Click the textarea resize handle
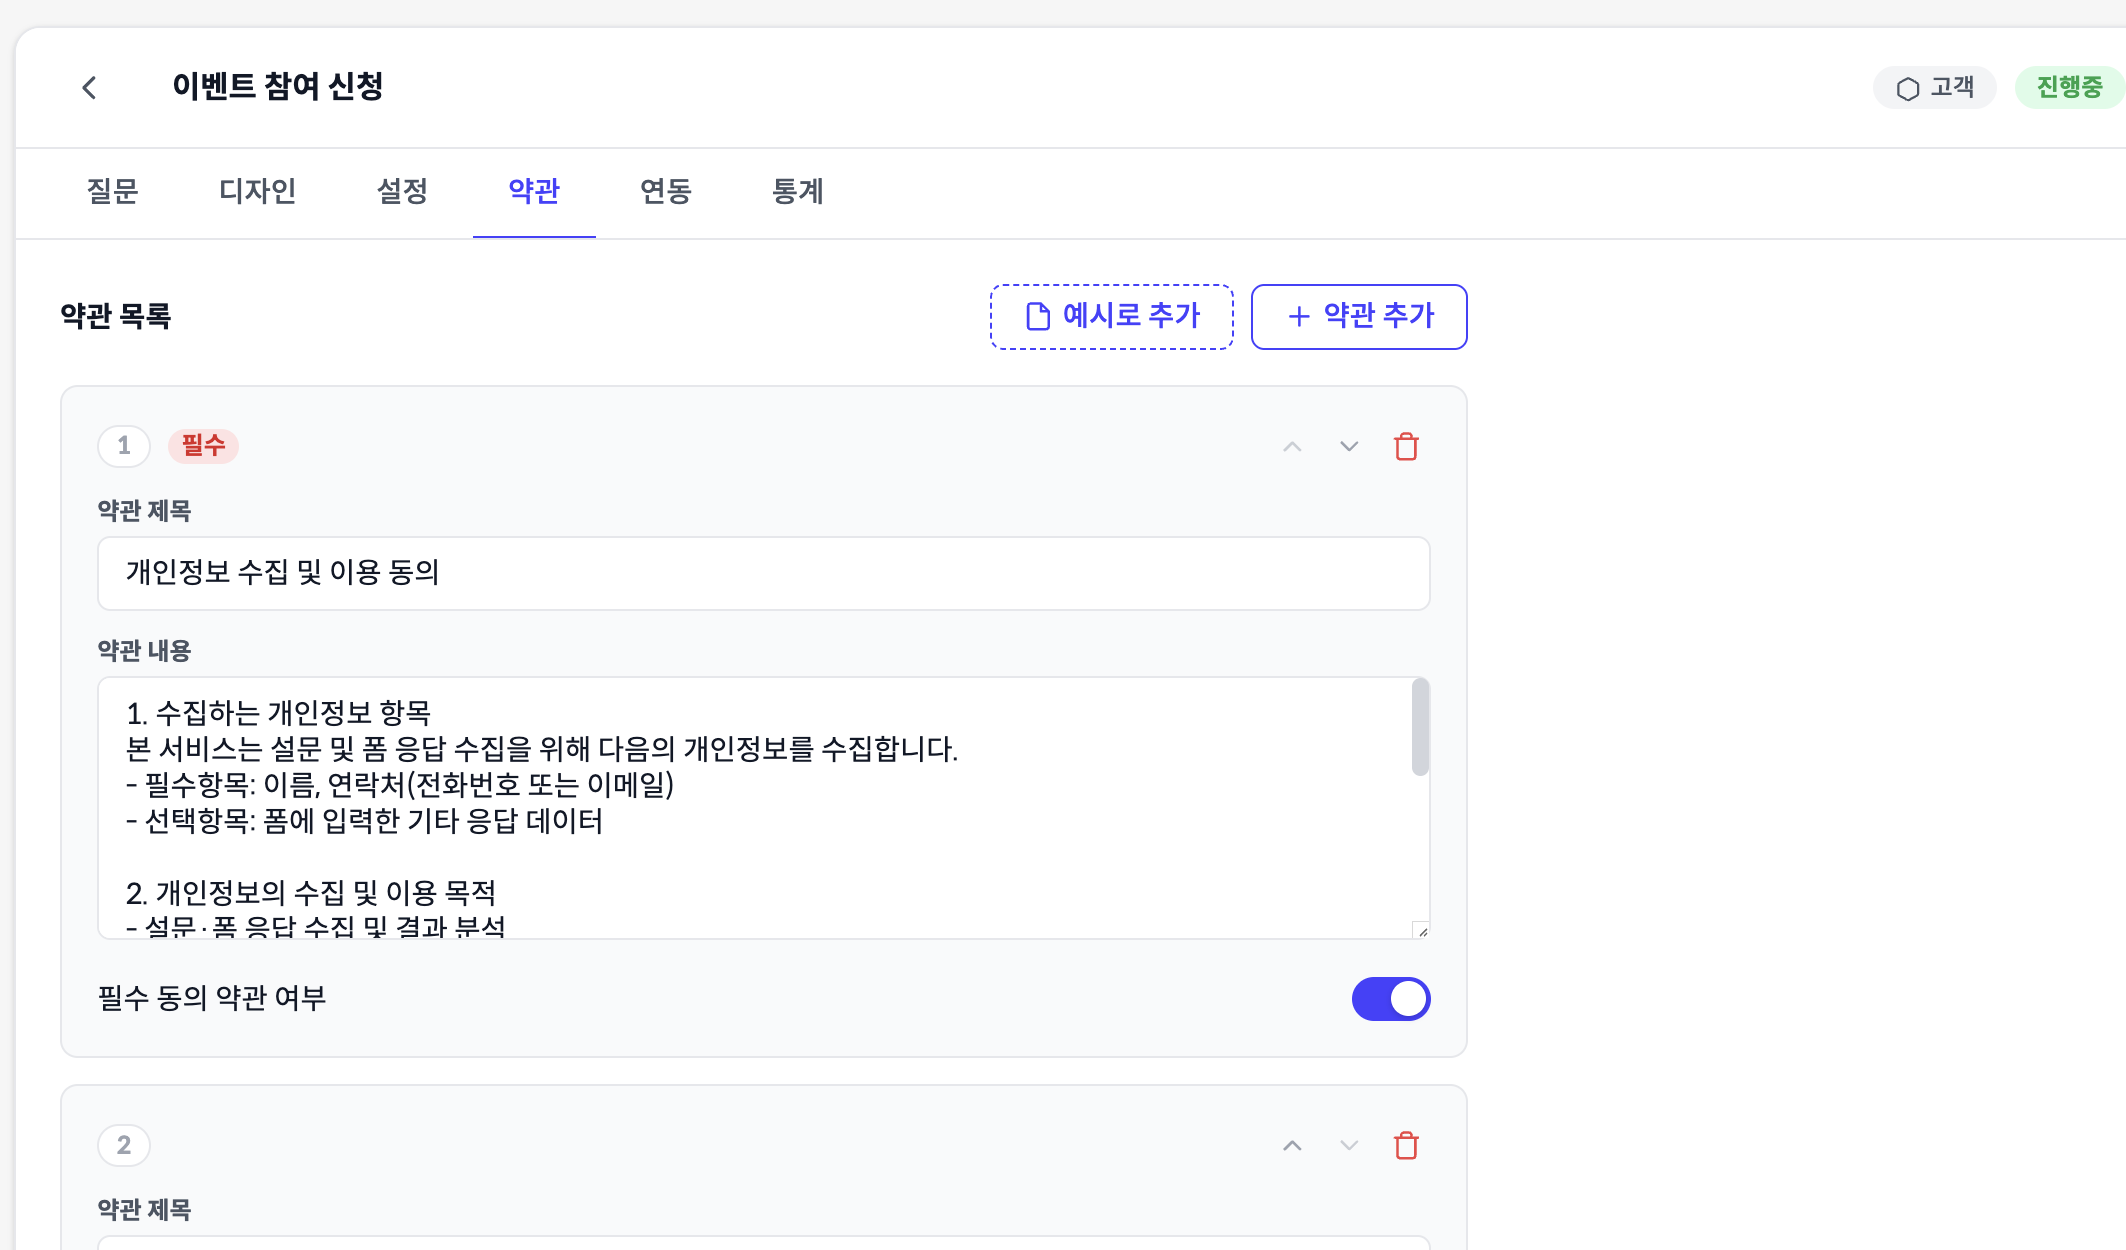 (x=1421, y=930)
